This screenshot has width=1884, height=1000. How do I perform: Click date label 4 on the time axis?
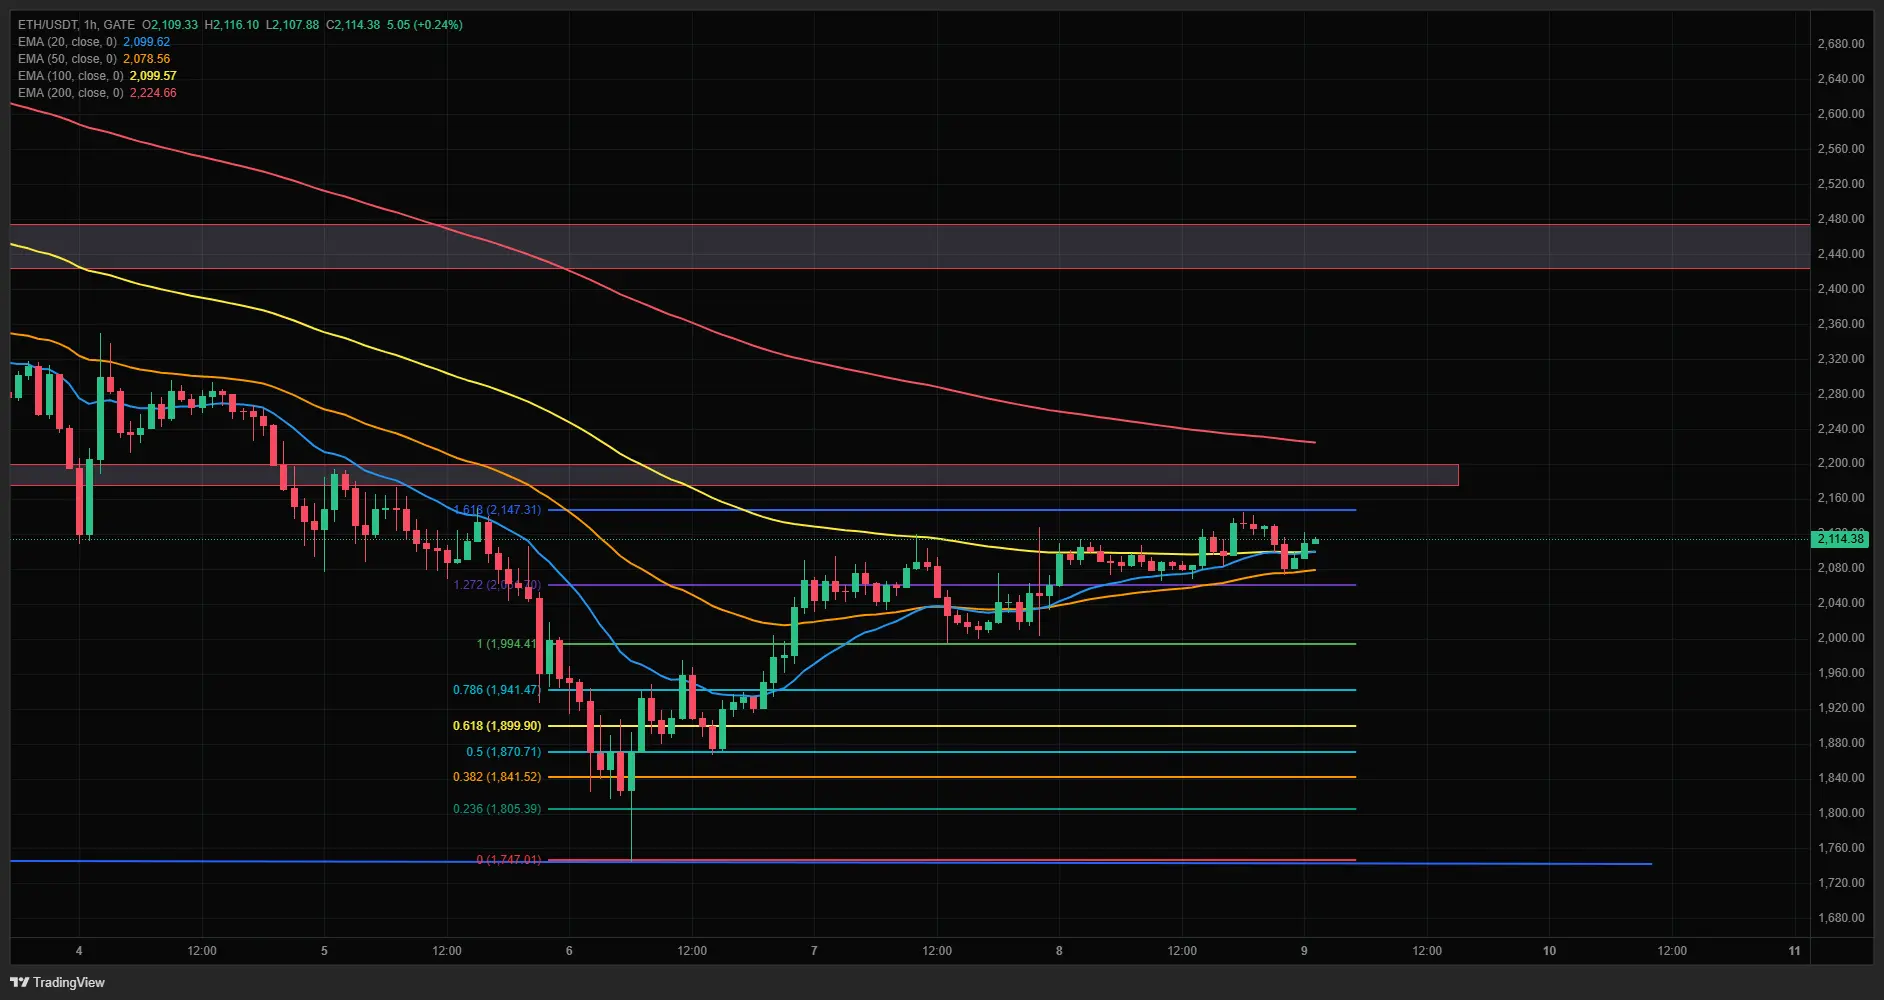pyautogui.click(x=79, y=951)
